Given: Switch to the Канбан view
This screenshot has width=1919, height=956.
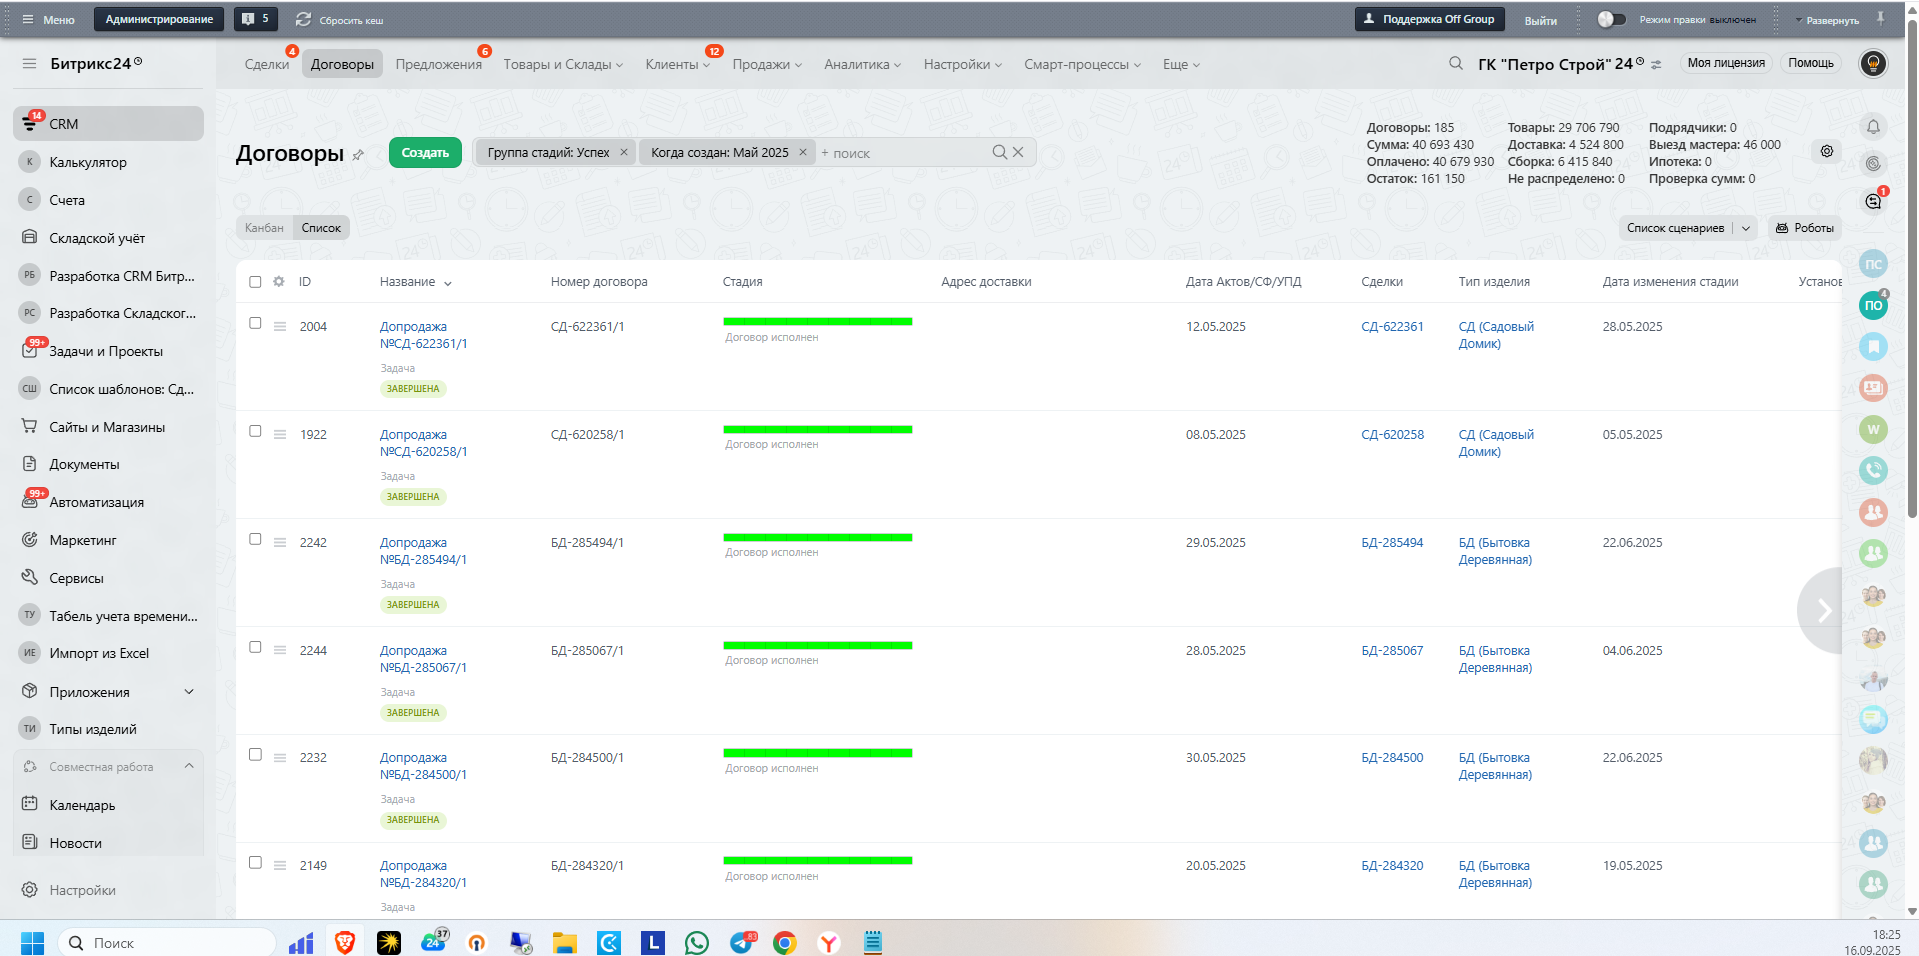Looking at the screenshot, I should 264,228.
